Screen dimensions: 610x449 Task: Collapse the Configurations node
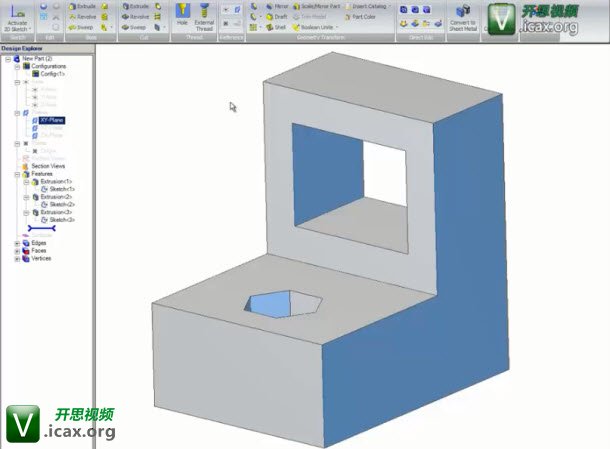pyautogui.click(x=17, y=67)
